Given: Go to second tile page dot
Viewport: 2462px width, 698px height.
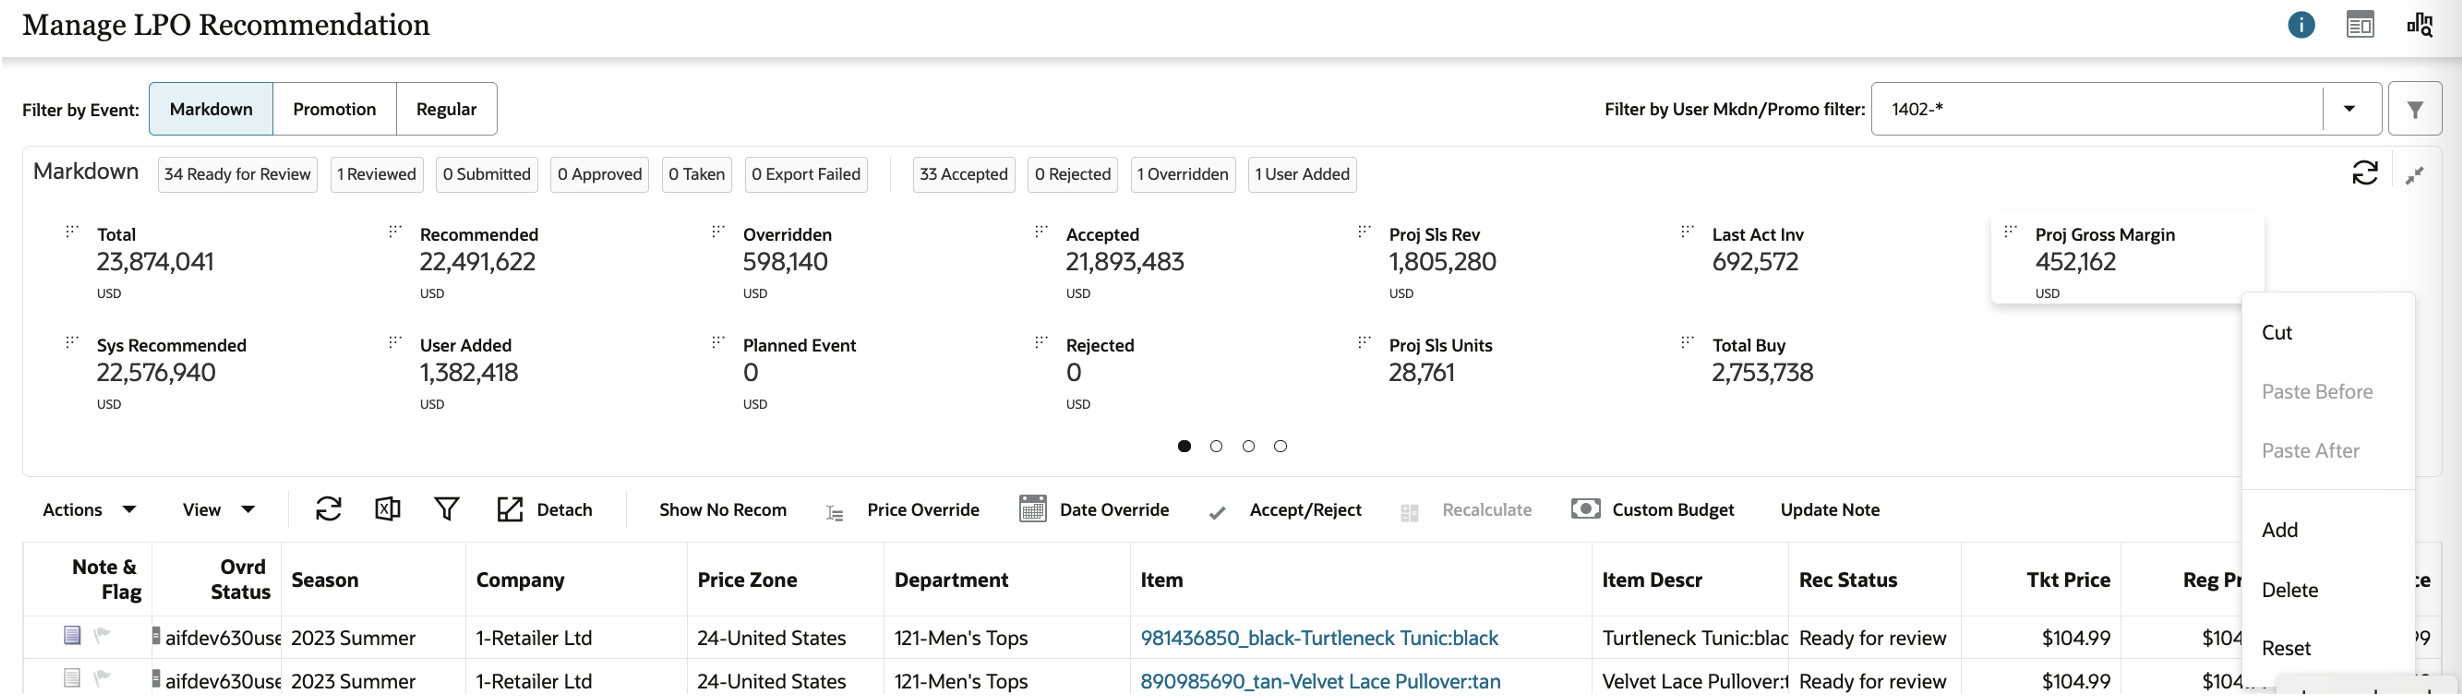Looking at the screenshot, I should (1216, 446).
